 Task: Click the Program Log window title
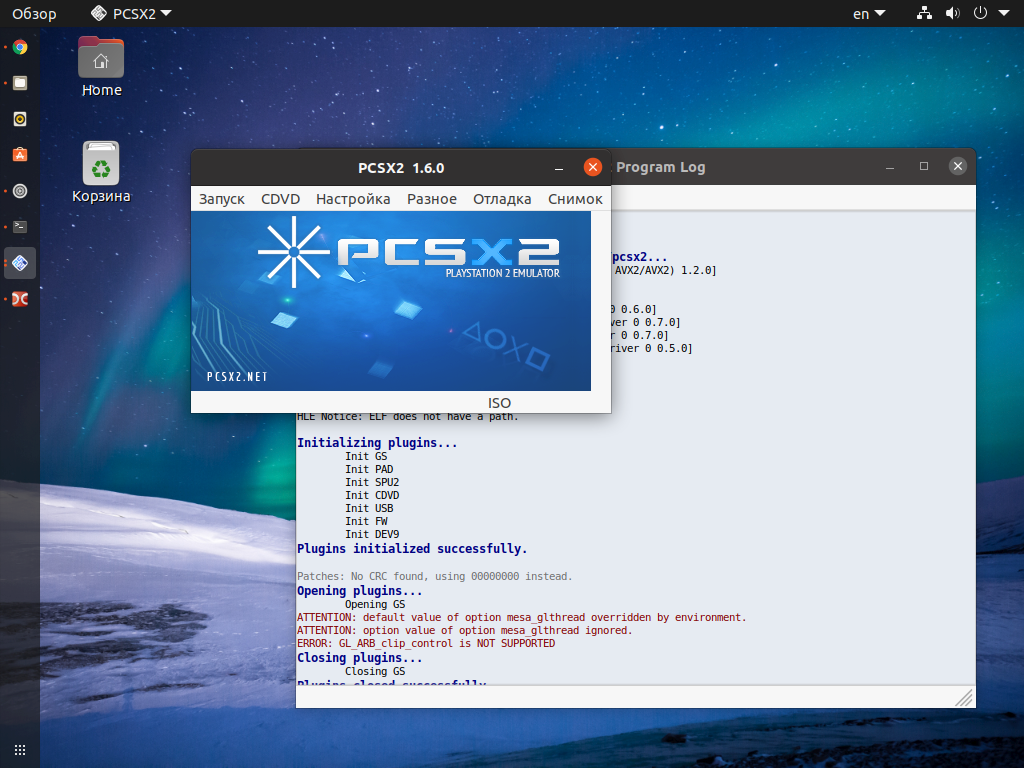point(660,167)
